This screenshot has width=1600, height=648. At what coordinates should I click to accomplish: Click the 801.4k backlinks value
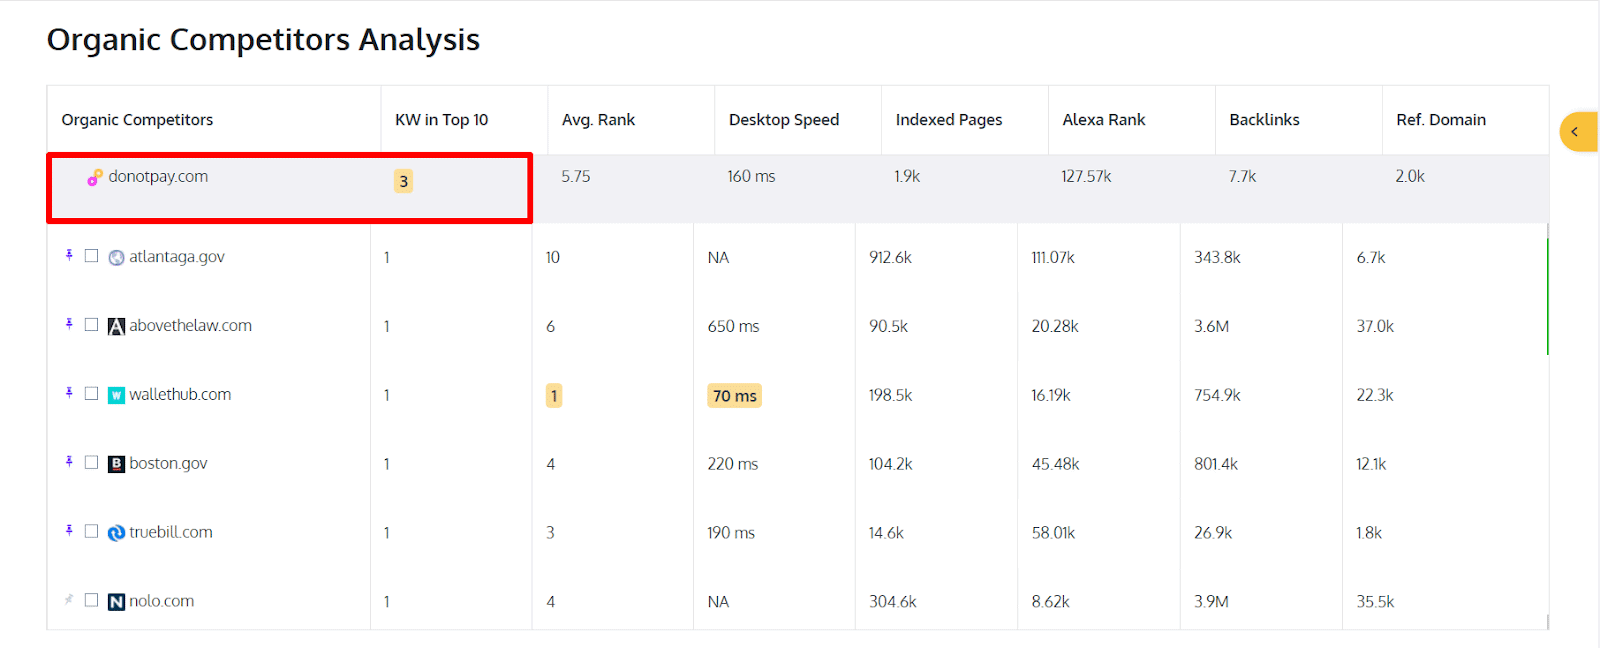coord(1216,465)
